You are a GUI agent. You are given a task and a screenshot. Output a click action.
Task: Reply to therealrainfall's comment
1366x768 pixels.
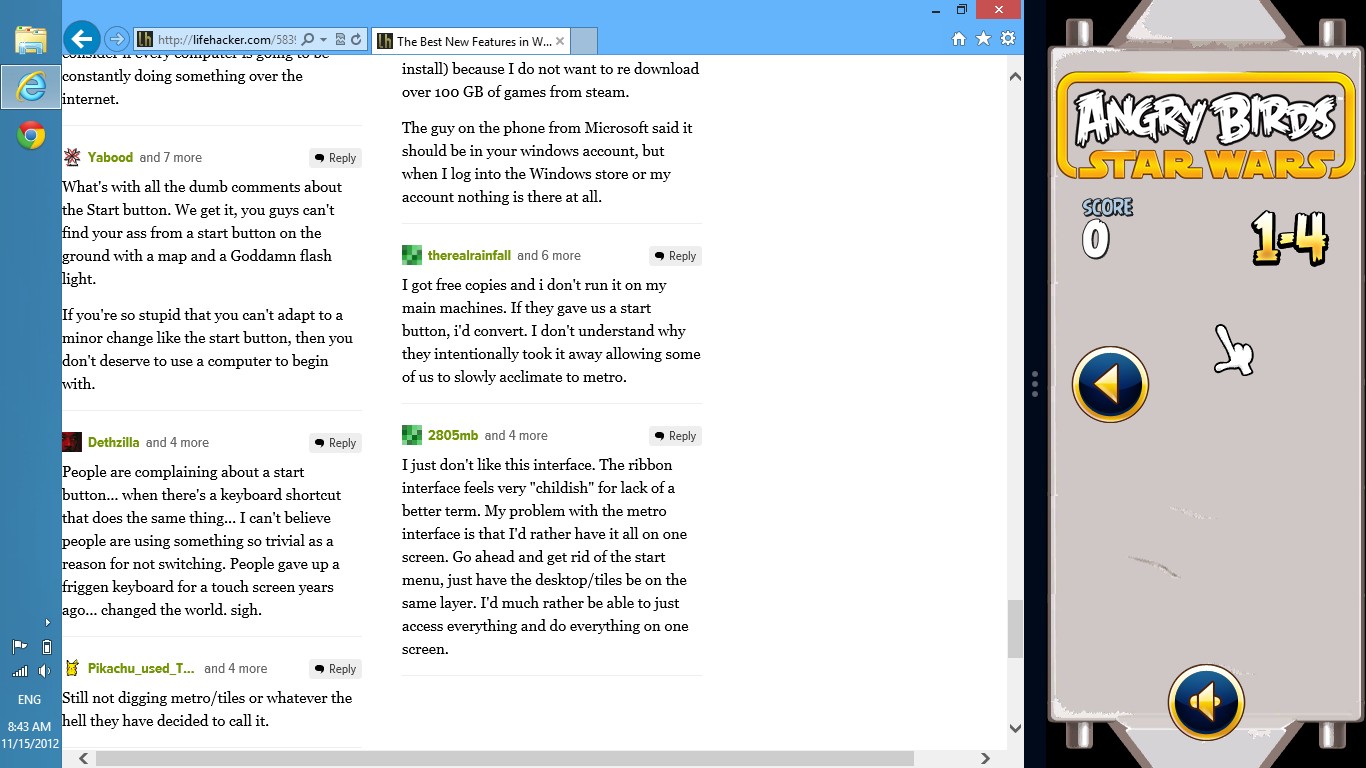tap(675, 256)
